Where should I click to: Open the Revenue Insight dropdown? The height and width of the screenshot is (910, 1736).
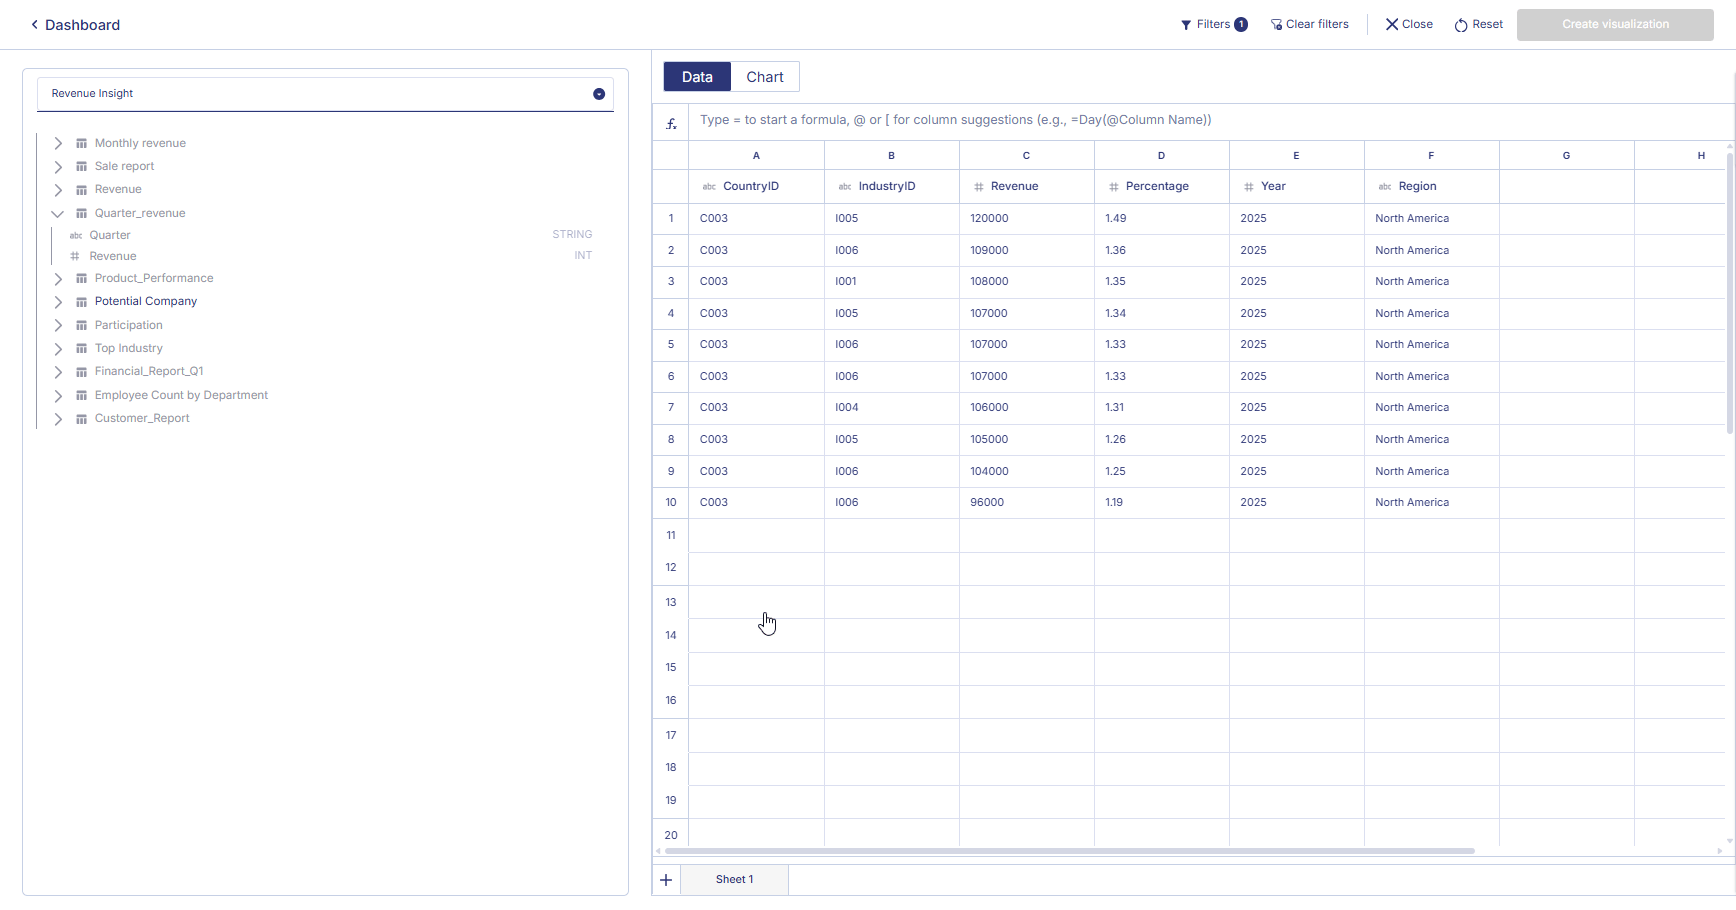click(x=599, y=94)
